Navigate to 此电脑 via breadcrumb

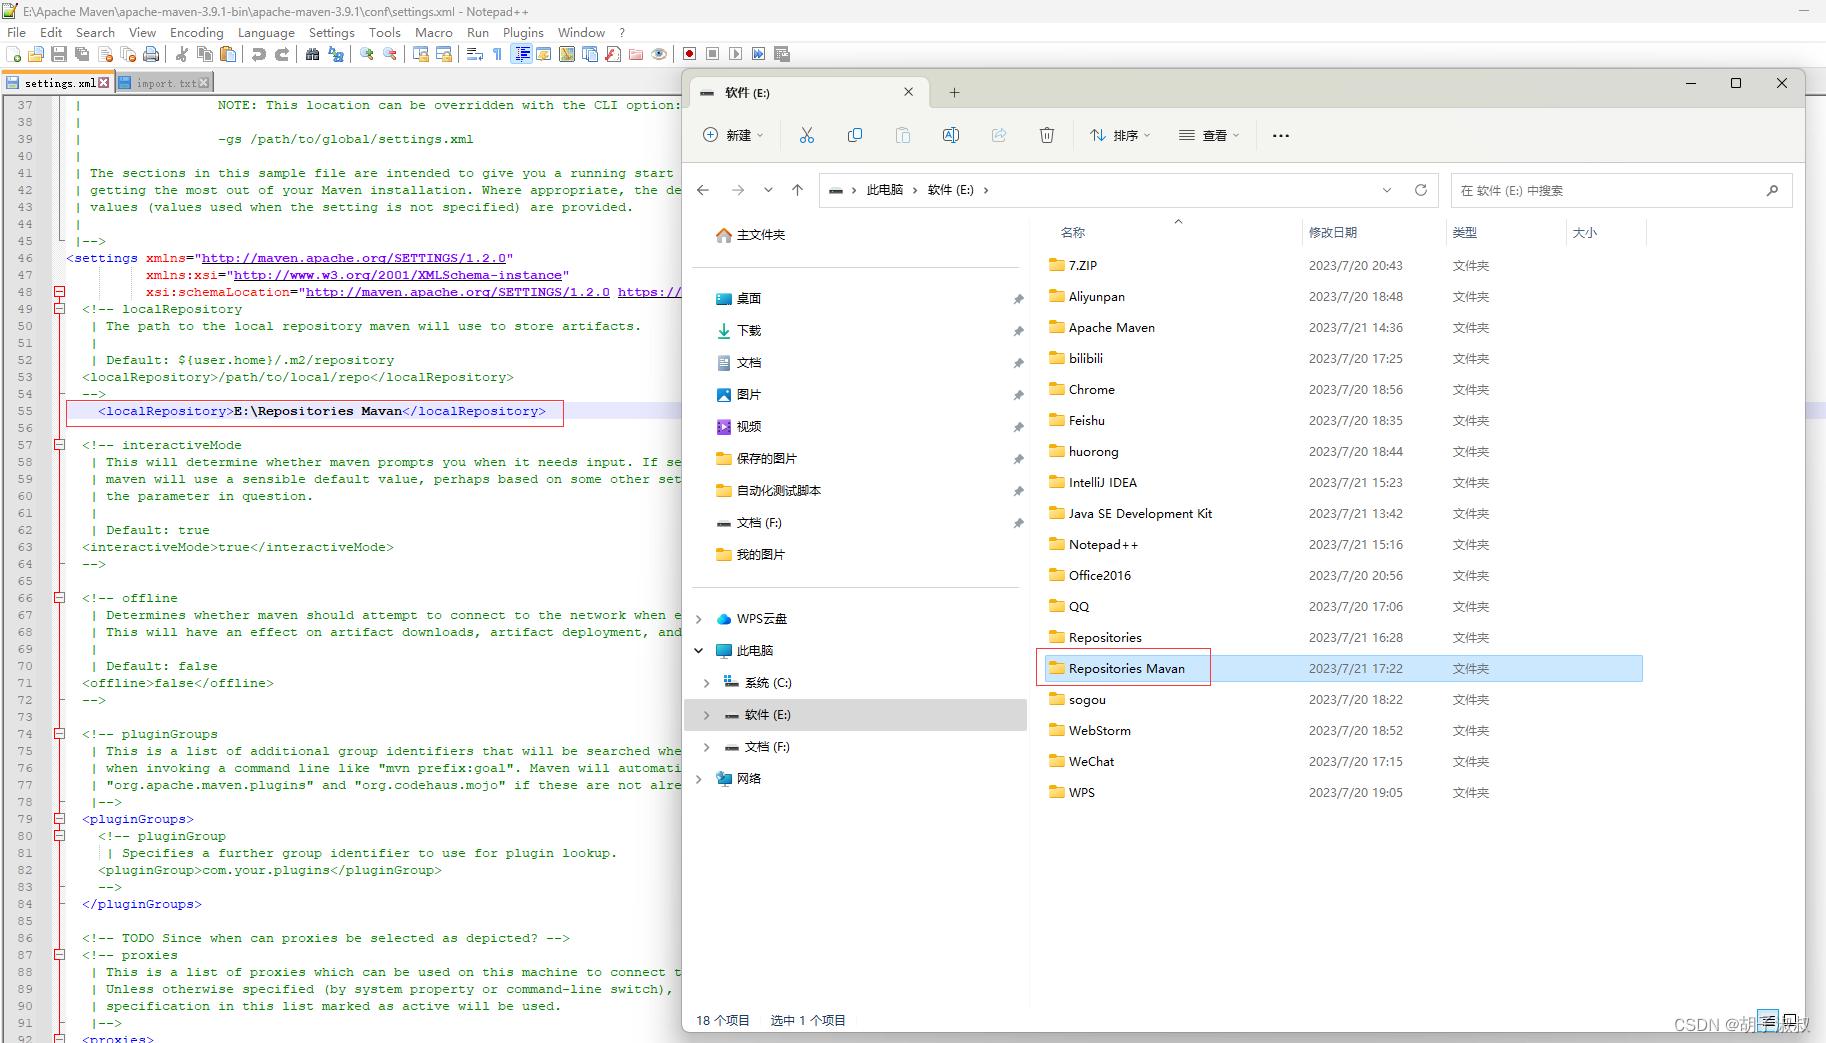point(886,189)
